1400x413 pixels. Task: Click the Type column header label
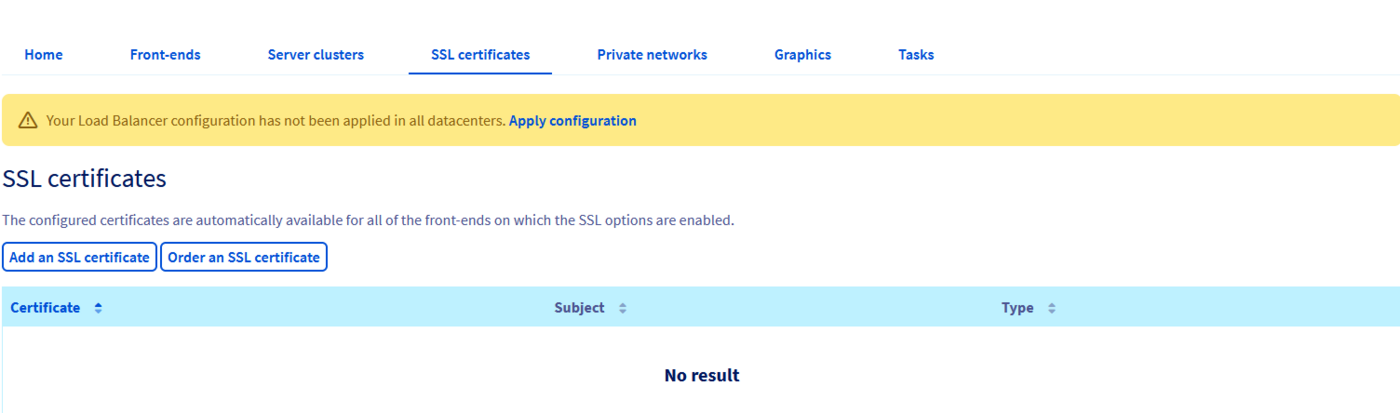[x=1017, y=308]
